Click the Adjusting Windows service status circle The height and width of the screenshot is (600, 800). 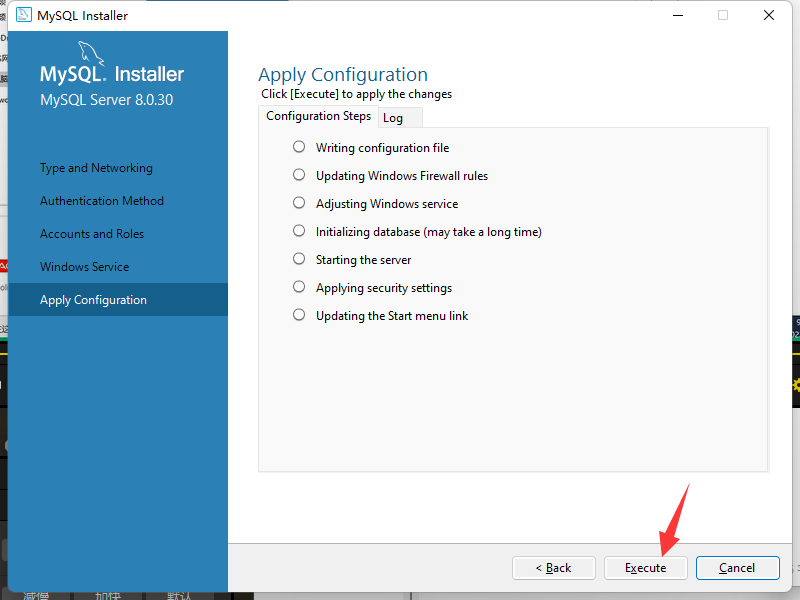299,203
